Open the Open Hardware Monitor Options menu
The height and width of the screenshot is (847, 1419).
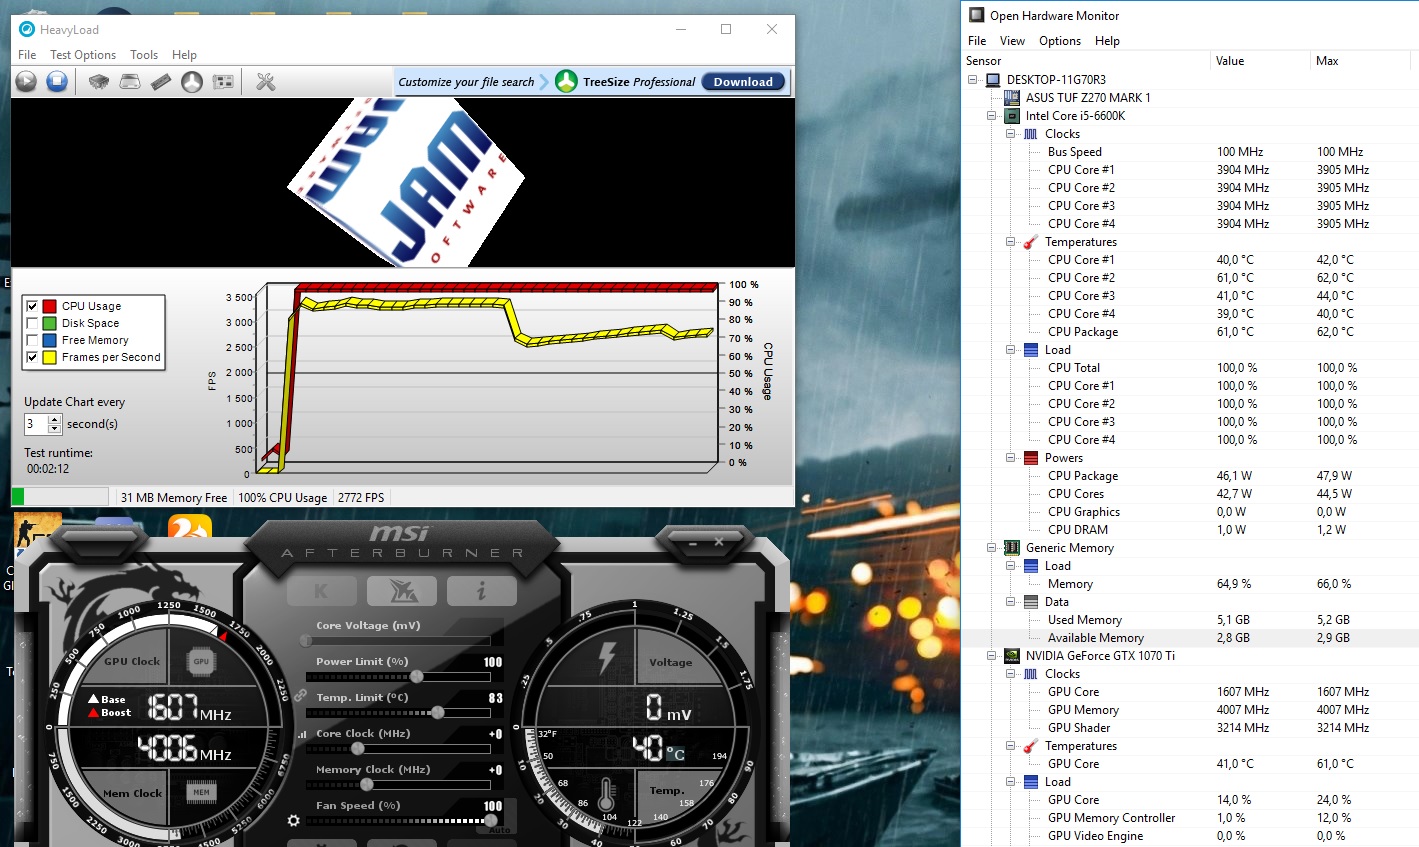(1060, 41)
